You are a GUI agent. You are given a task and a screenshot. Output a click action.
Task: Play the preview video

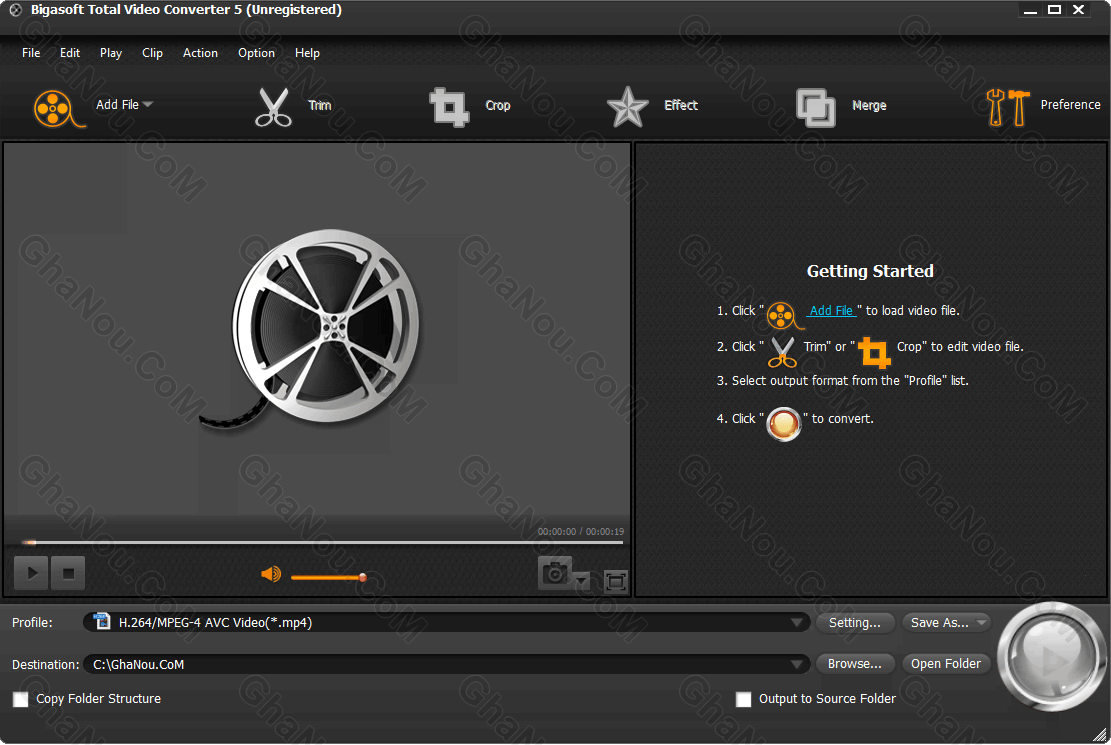click(31, 573)
